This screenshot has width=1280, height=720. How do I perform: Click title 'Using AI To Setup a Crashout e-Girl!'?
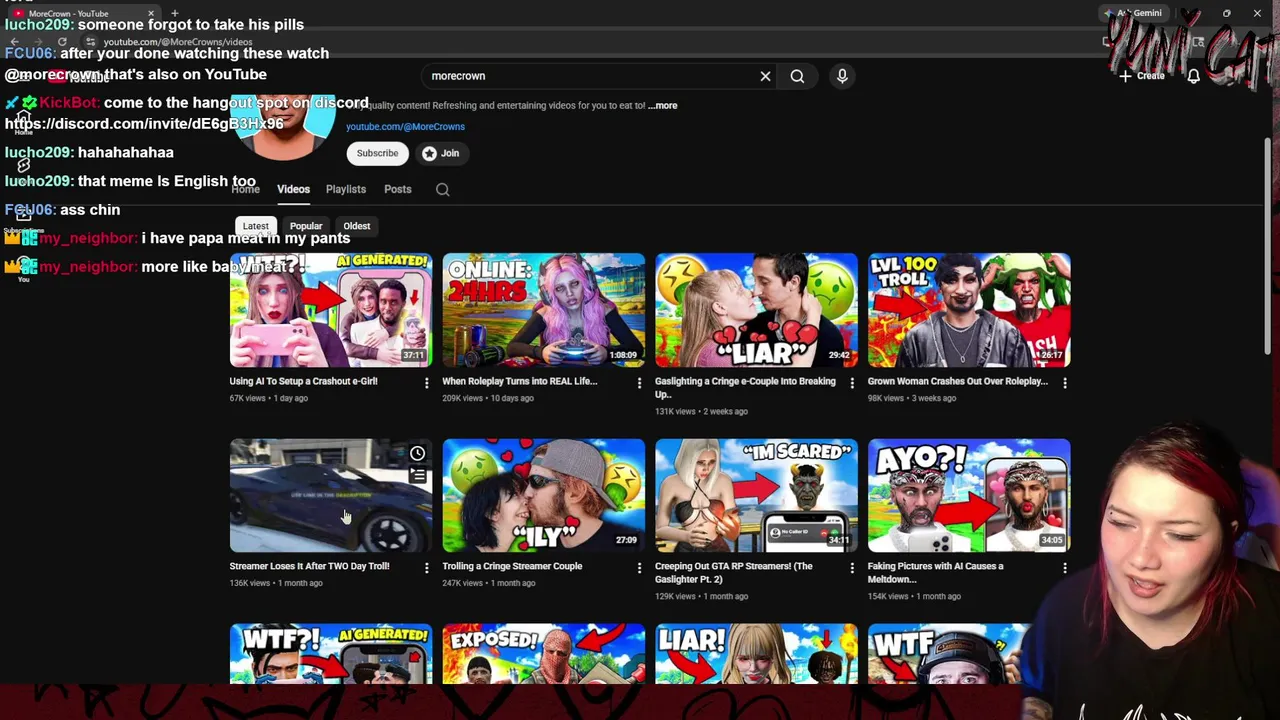tap(303, 381)
